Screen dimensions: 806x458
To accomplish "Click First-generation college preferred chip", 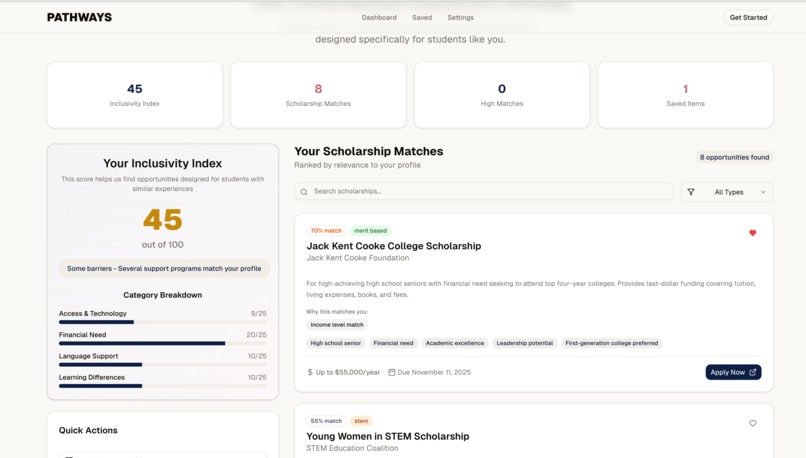I will tap(611, 343).
